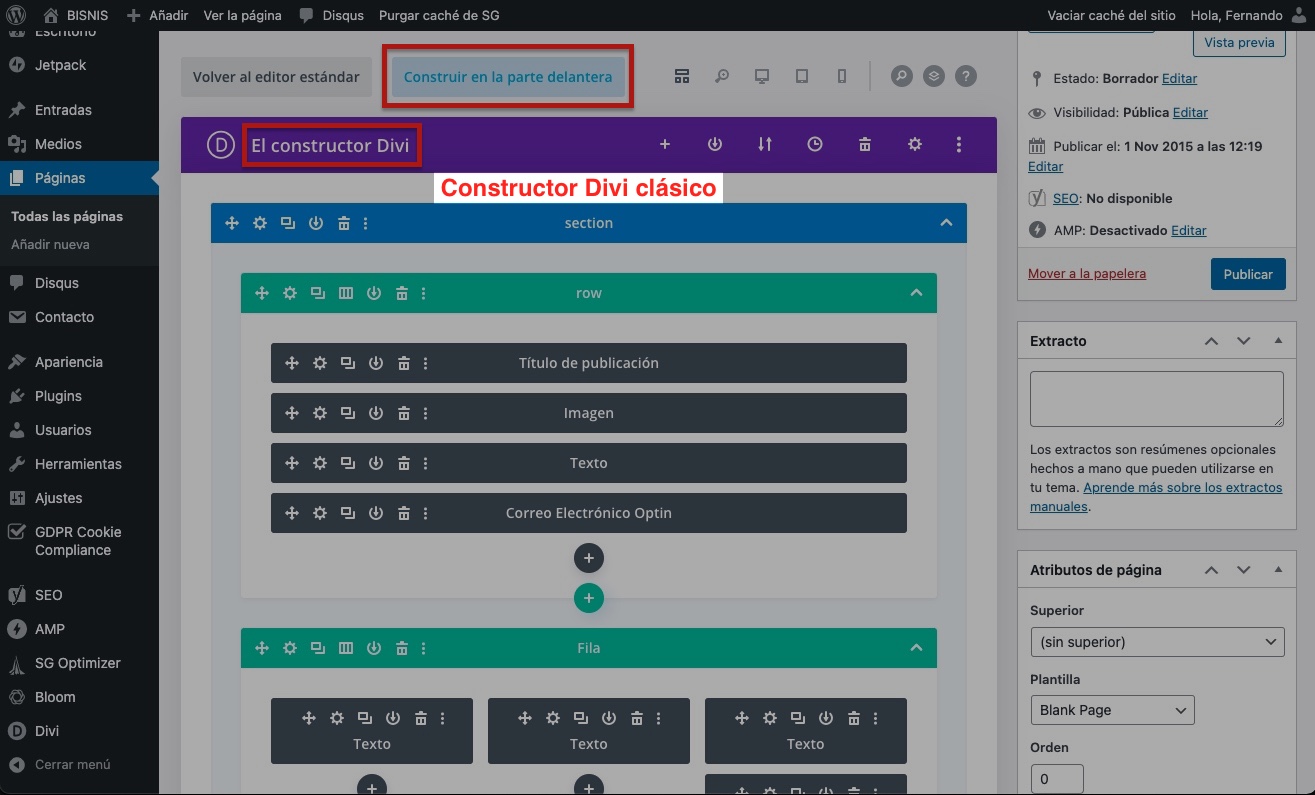Click the Mover a la papelera link
The width and height of the screenshot is (1315, 795).
1087,273
